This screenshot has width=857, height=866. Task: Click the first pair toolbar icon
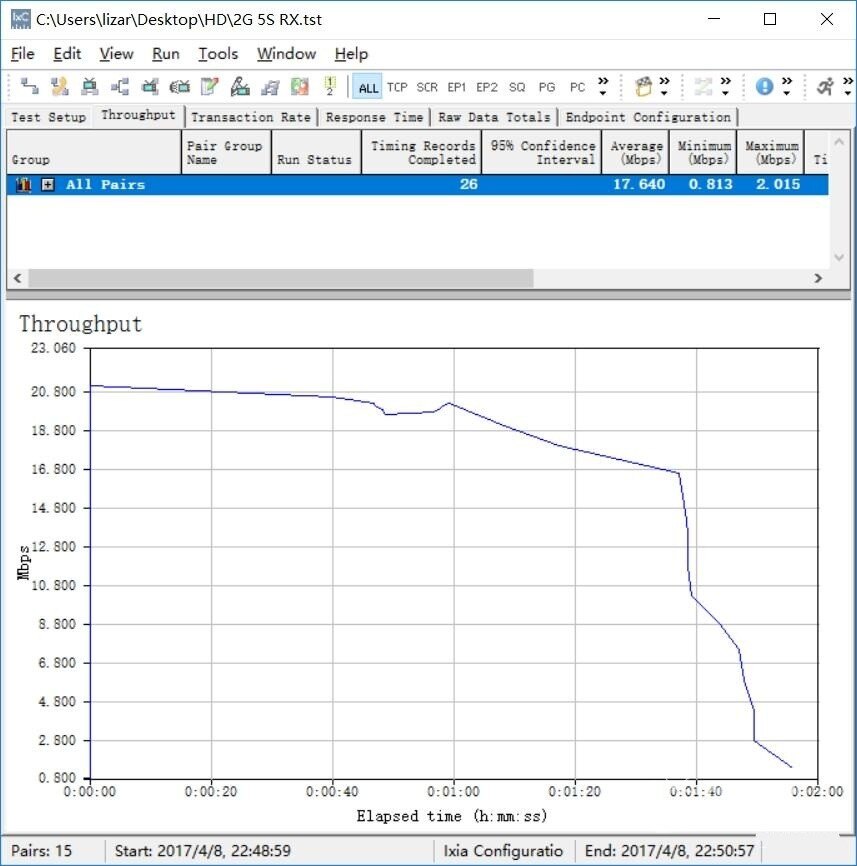click(x=30, y=87)
